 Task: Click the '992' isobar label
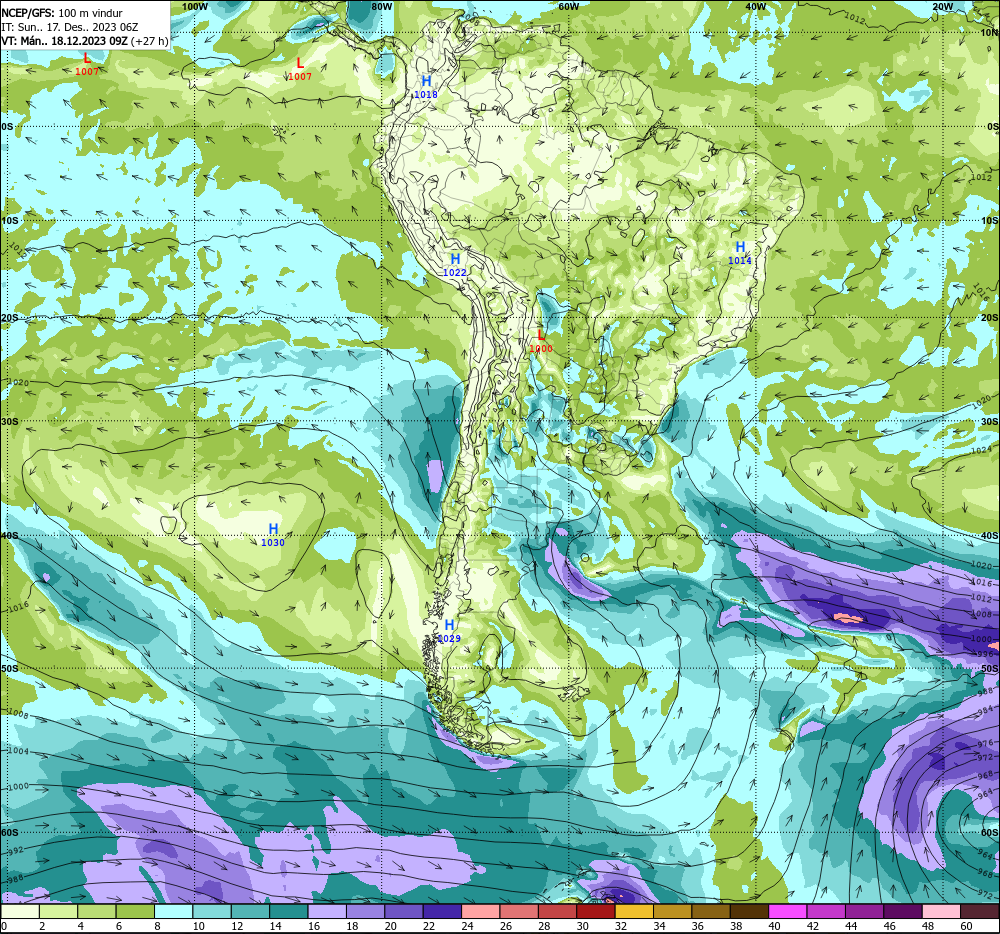coord(15,850)
